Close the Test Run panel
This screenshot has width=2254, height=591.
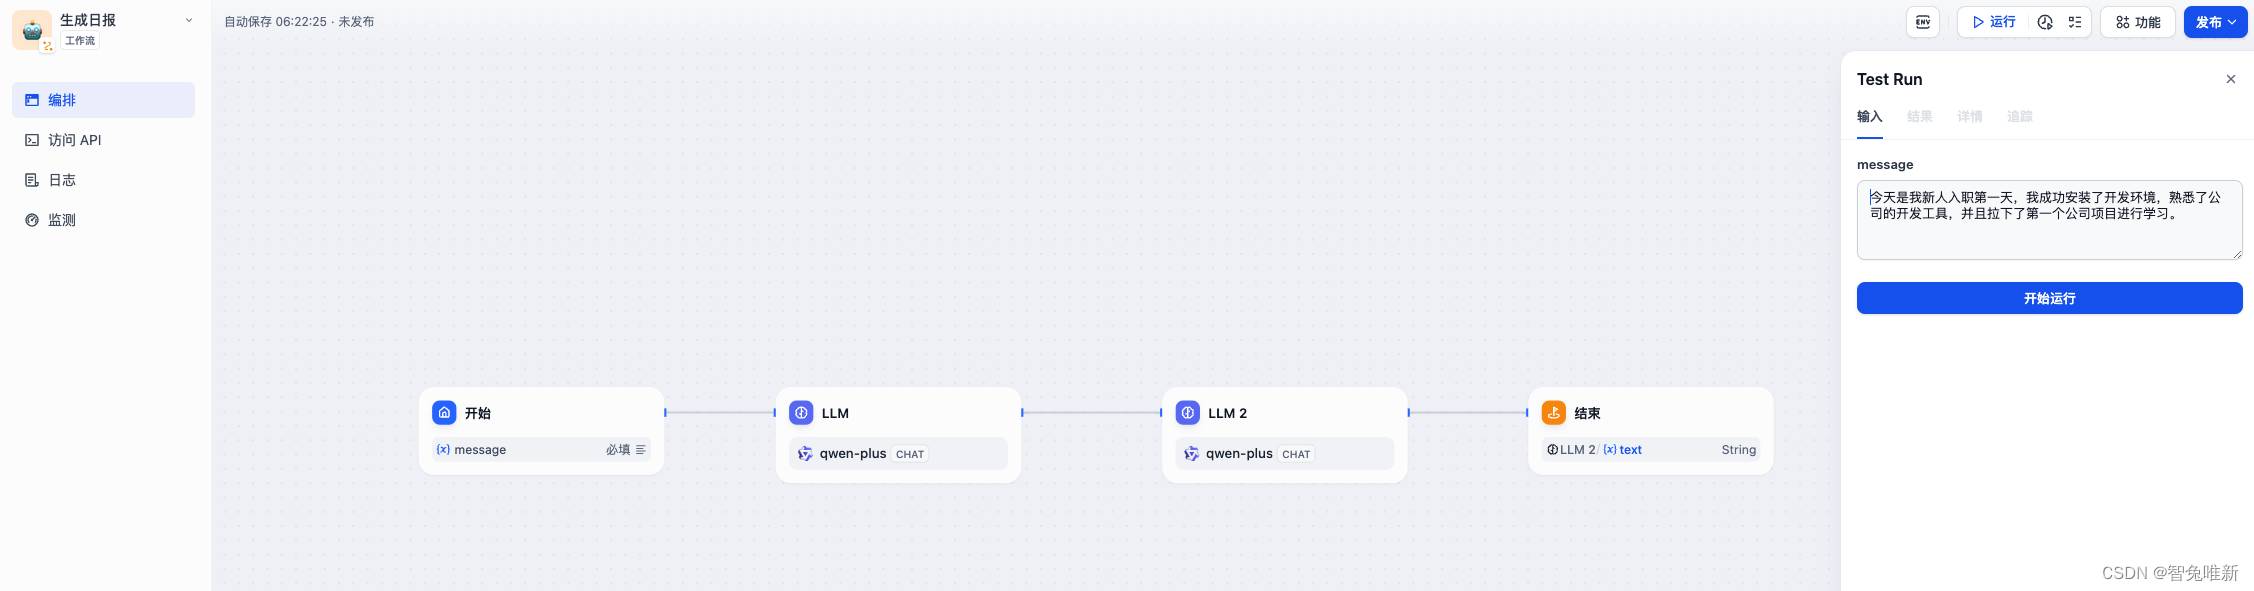tap(2230, 79)
